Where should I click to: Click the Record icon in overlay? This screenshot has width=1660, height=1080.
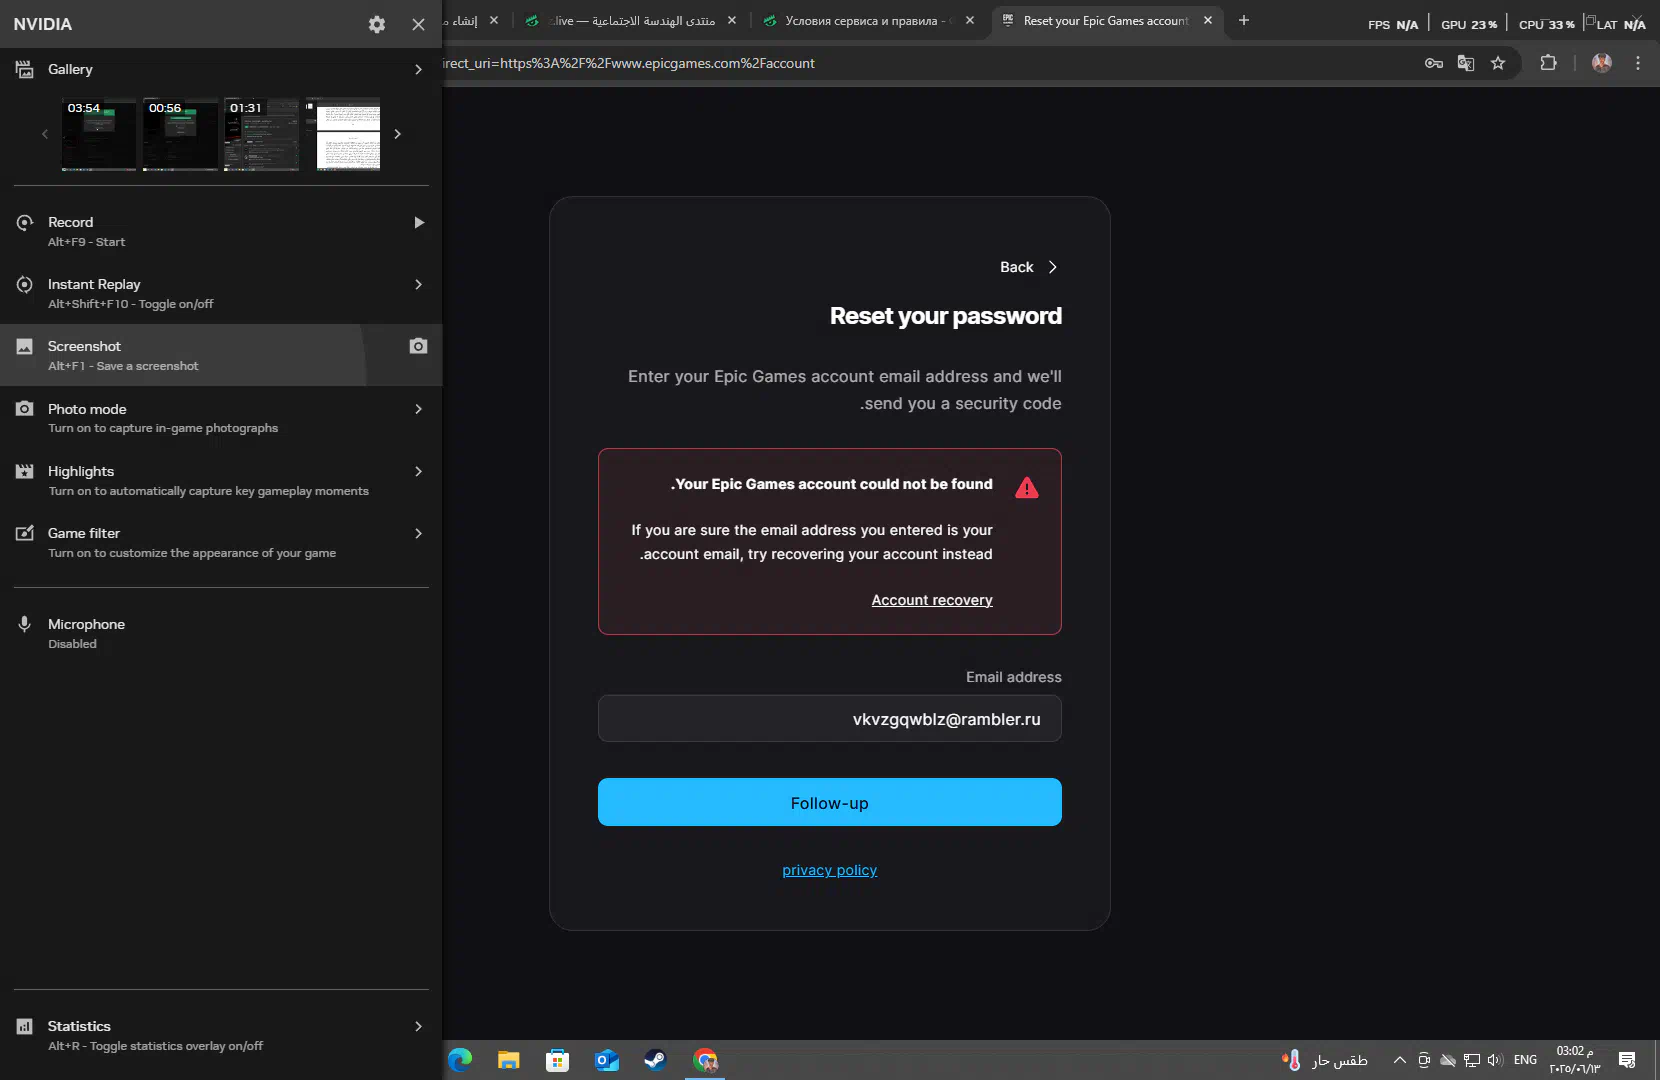click(25, 222)
